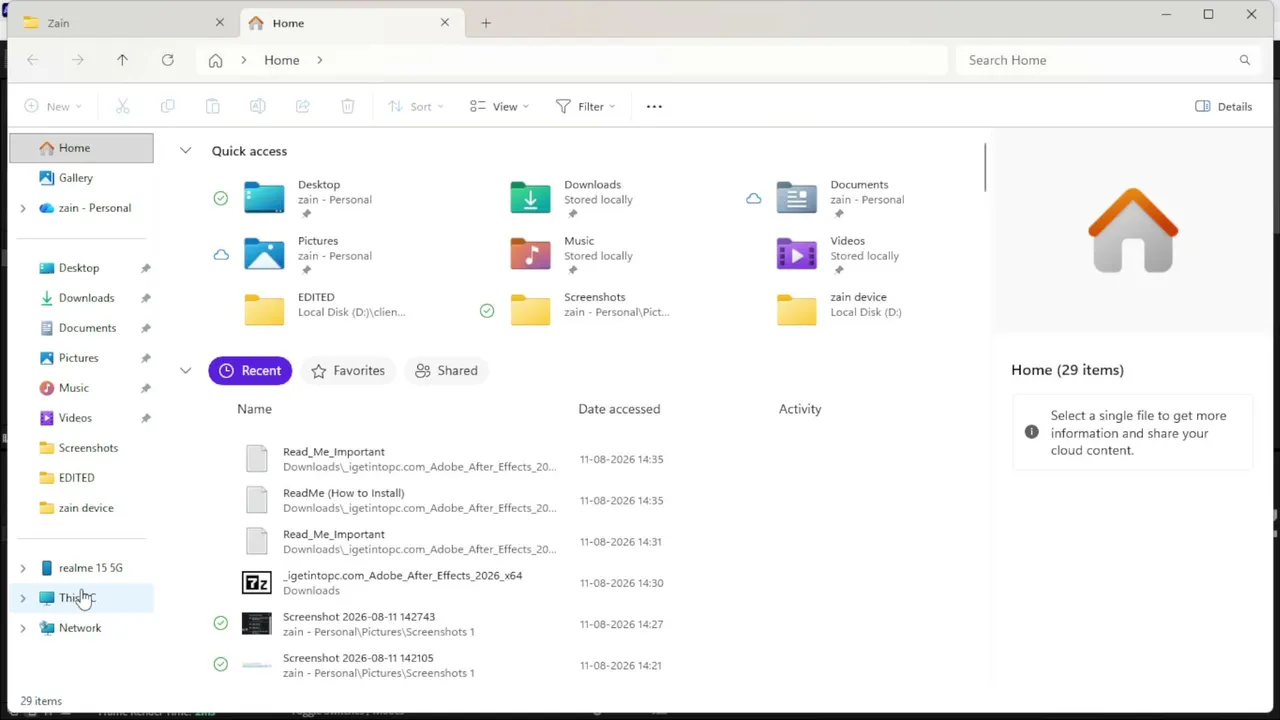
Task: Click the search magnifier icon
Action: (x=1245, y=60)
